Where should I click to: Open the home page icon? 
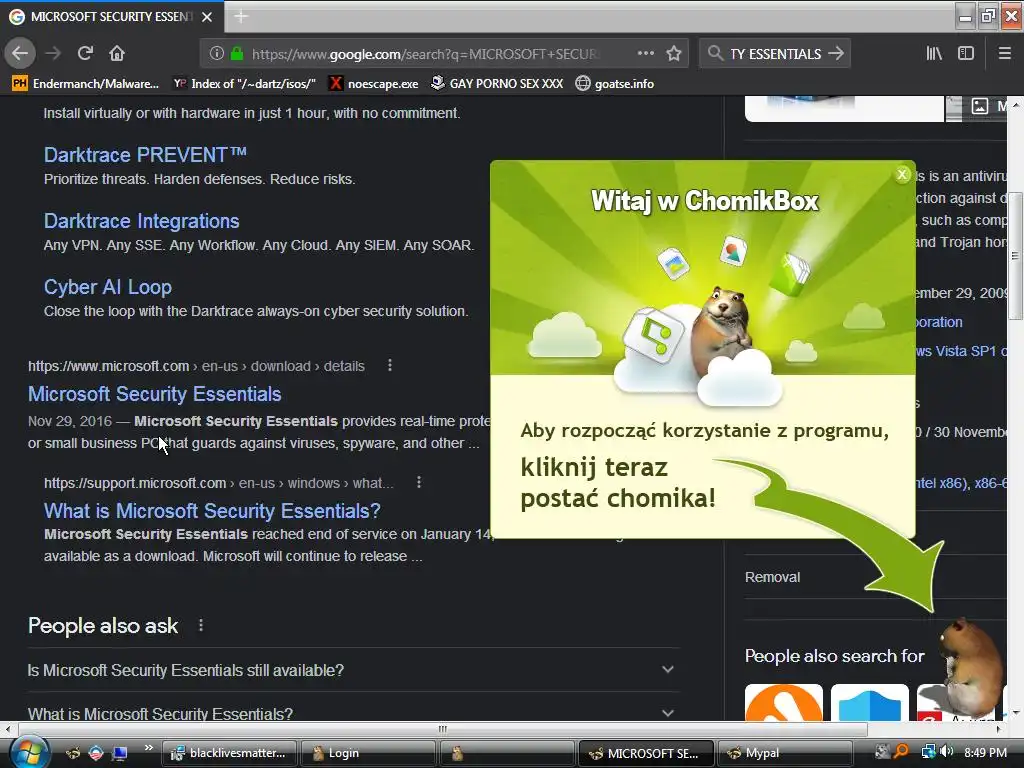(117, 53)
